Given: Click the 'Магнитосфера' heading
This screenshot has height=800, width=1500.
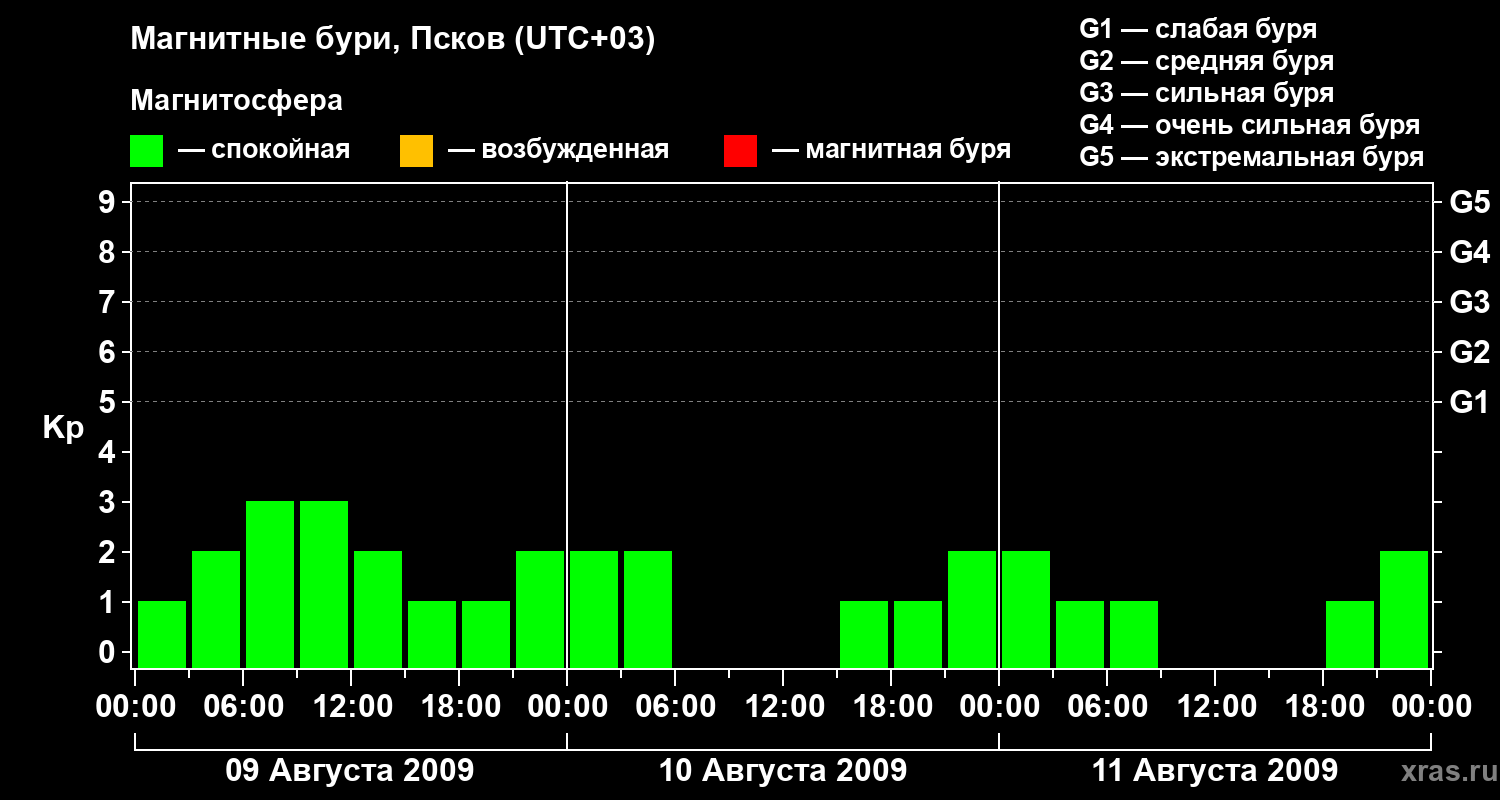Looking at the screenshot, I should (x=237, y=101).
